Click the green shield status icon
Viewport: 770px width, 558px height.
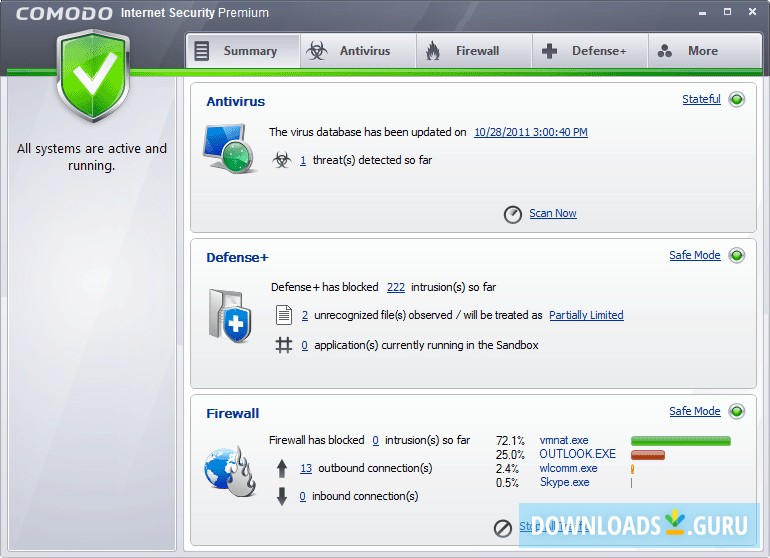click(93, 75)
